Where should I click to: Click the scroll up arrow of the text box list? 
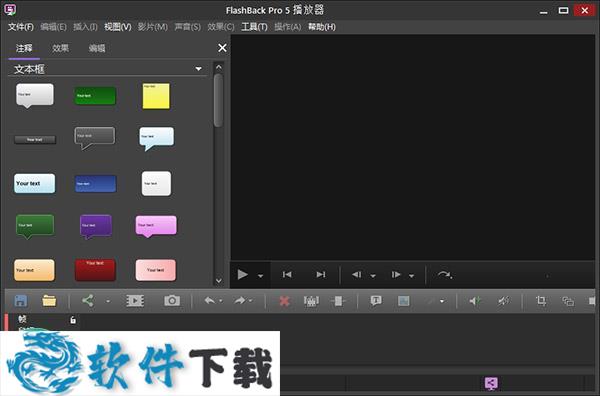218,67
